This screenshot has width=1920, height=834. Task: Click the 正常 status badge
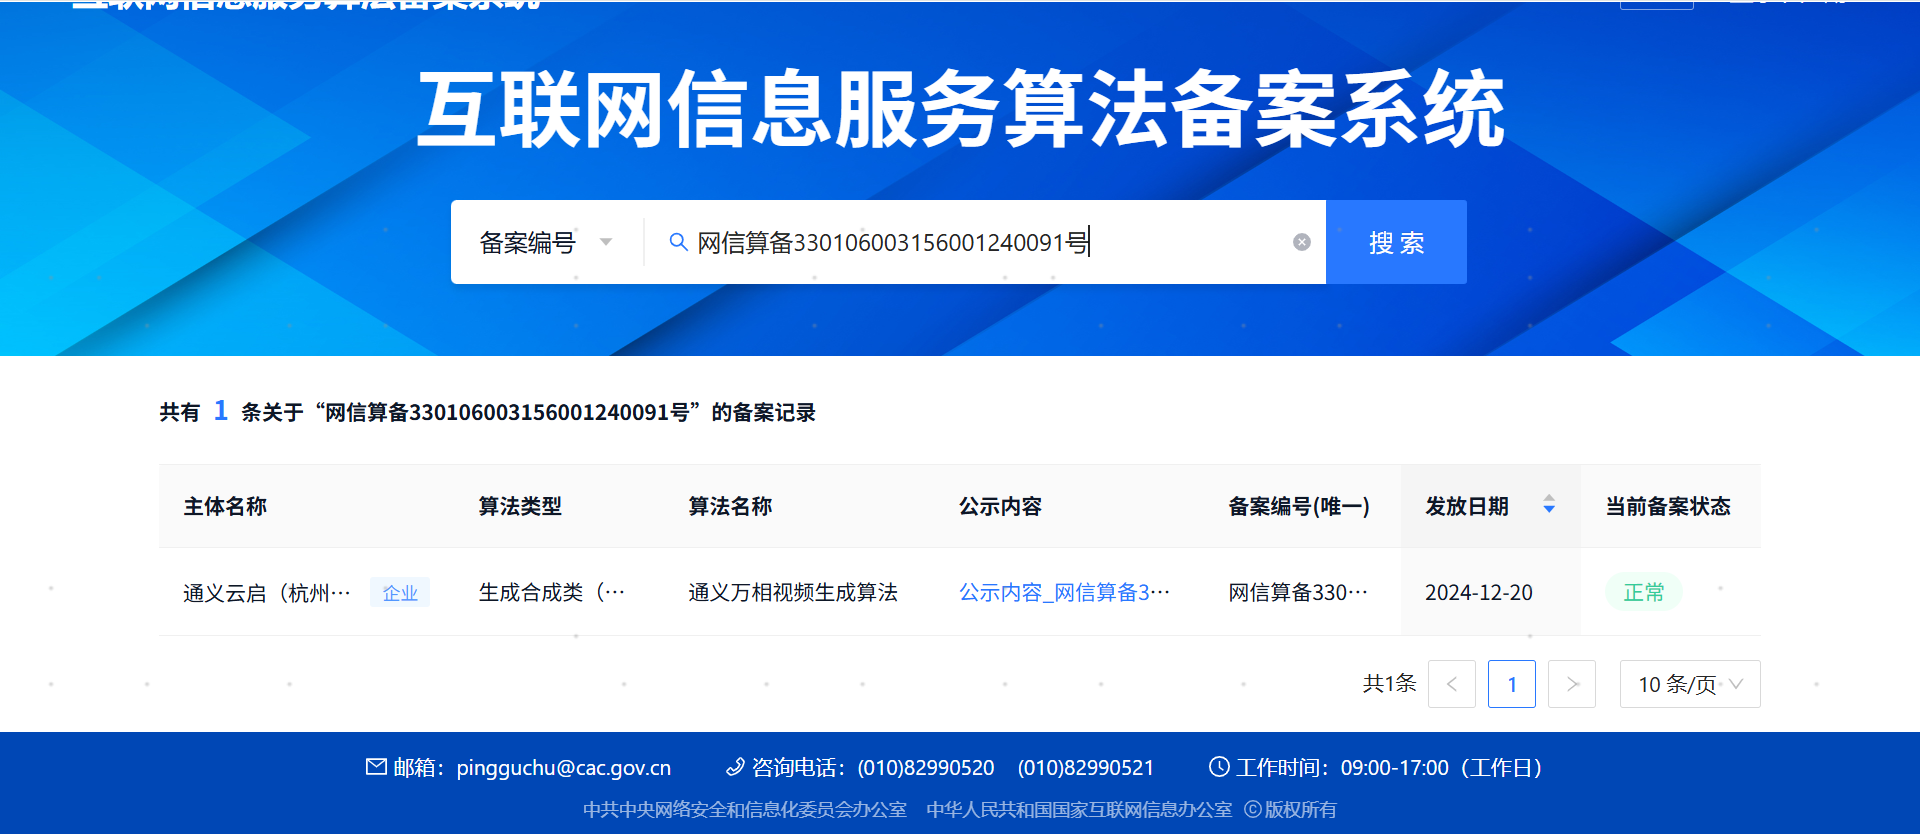pyautogui.click(x=1644, y=592)
